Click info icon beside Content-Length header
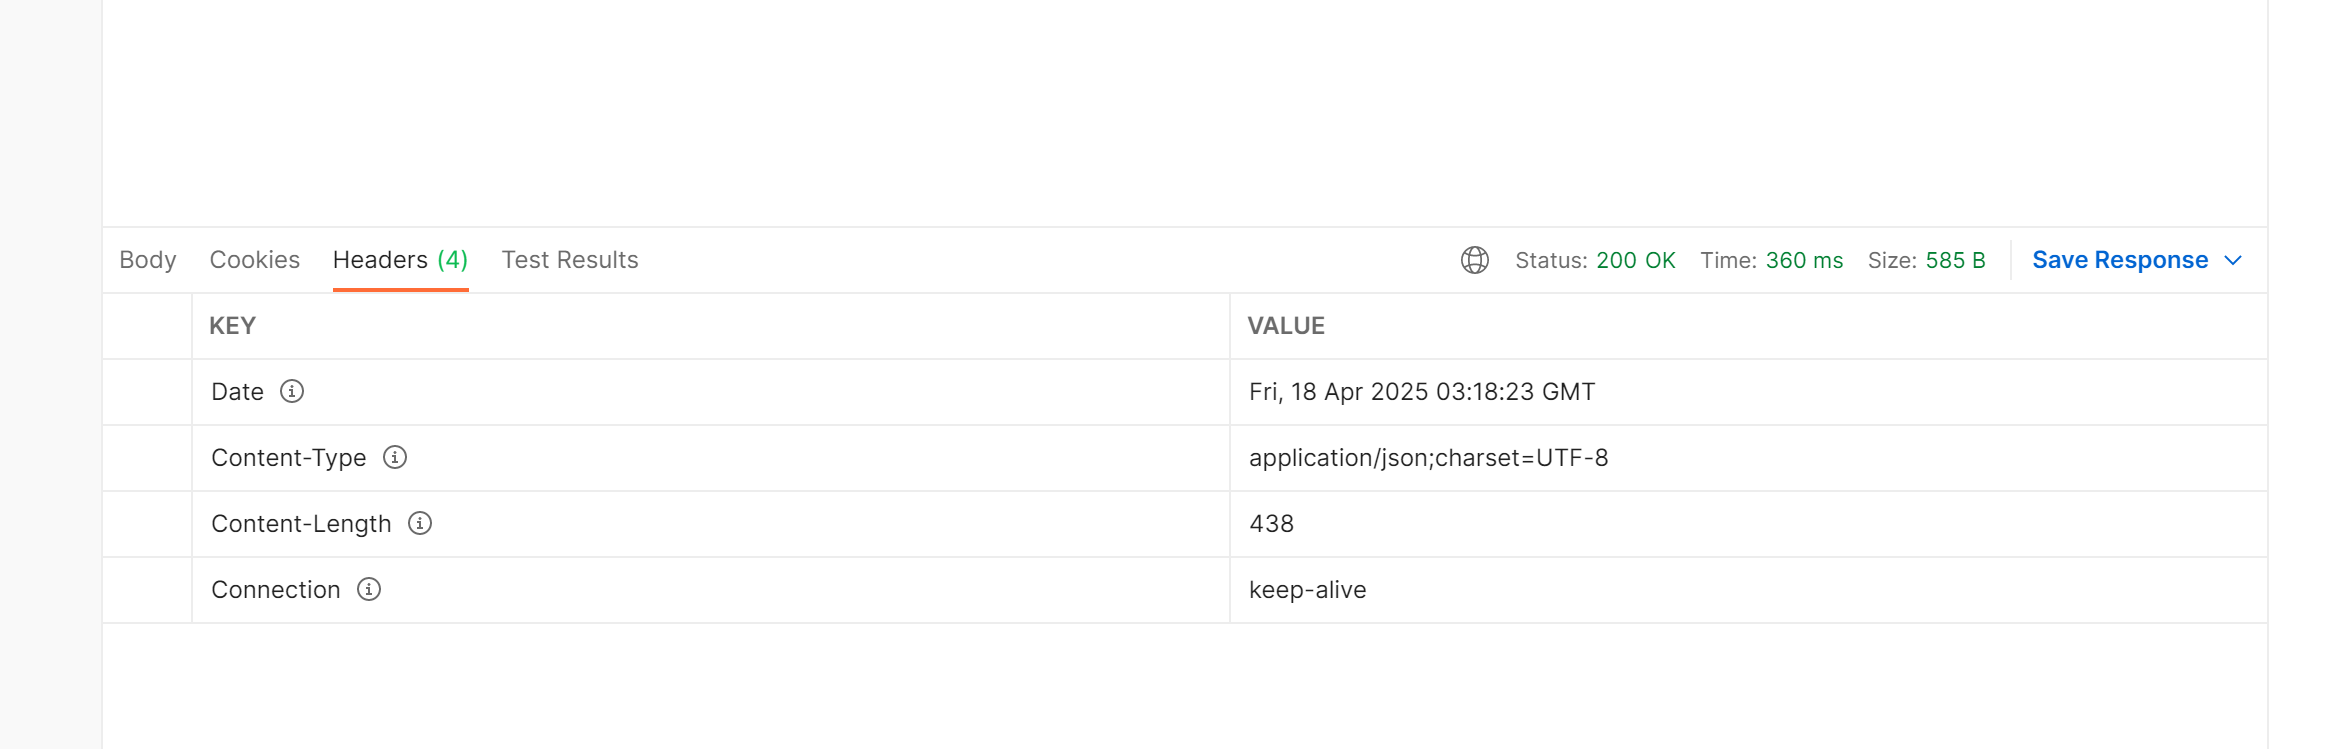Image resolution: width=2341 pixels, height=749 pixels. [420, 523]
